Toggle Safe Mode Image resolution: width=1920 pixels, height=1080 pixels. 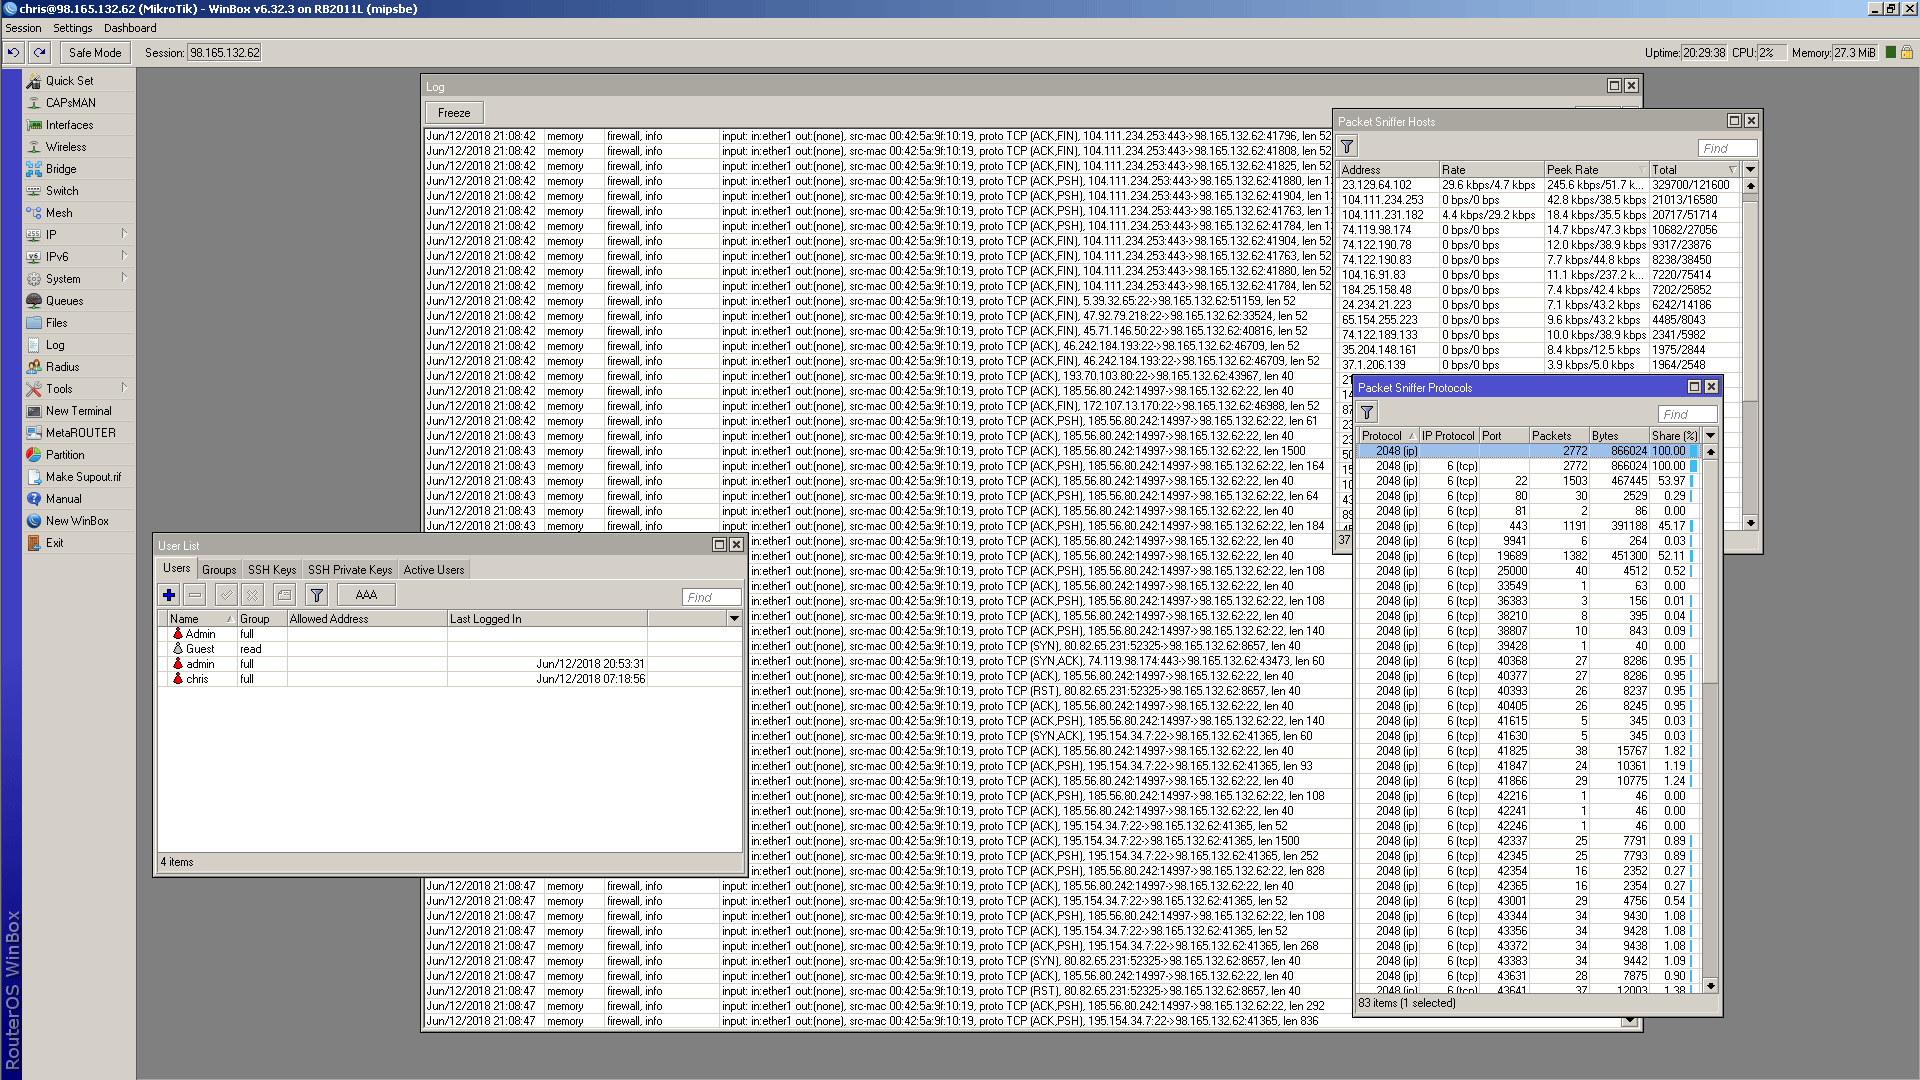pos(95,53)
